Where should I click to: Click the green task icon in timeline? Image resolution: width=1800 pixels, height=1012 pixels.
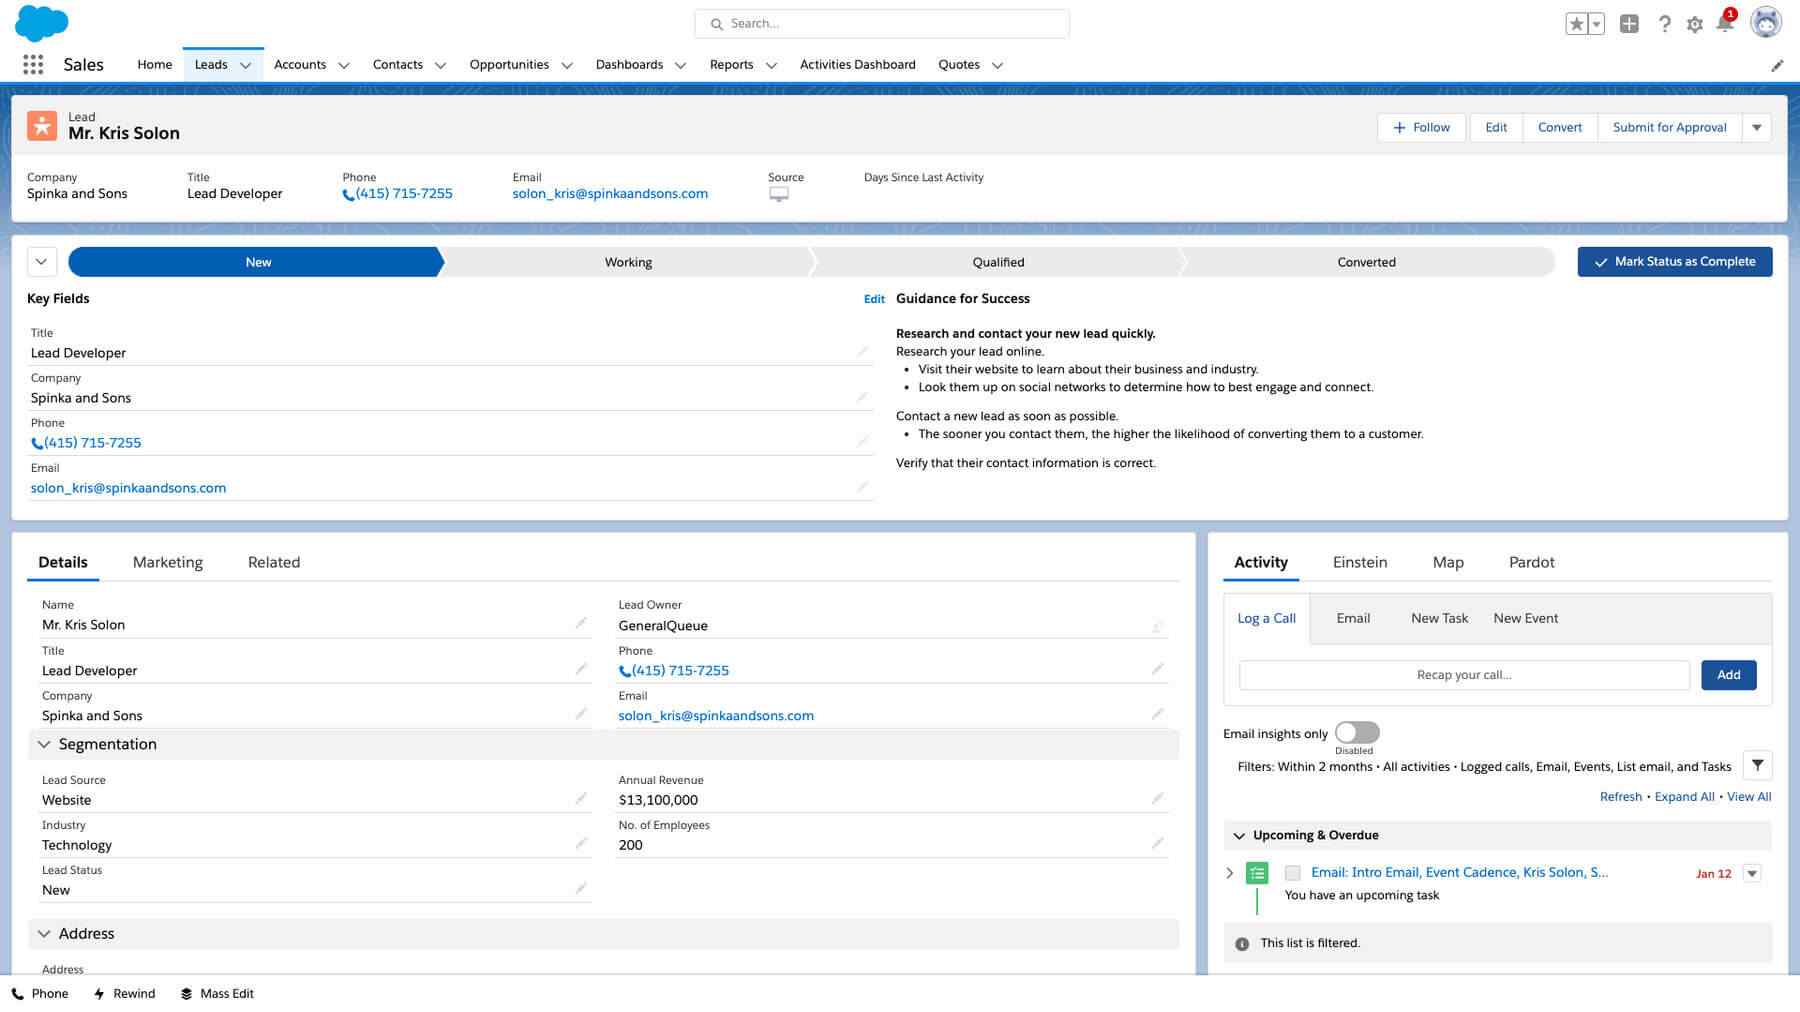(x=1257, y=873)
